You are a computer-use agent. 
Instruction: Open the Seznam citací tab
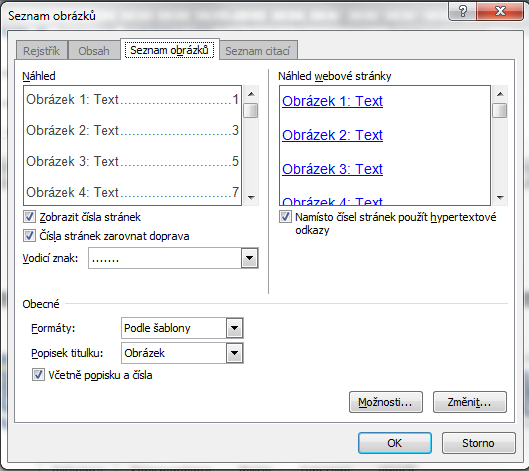coord(258,51)
